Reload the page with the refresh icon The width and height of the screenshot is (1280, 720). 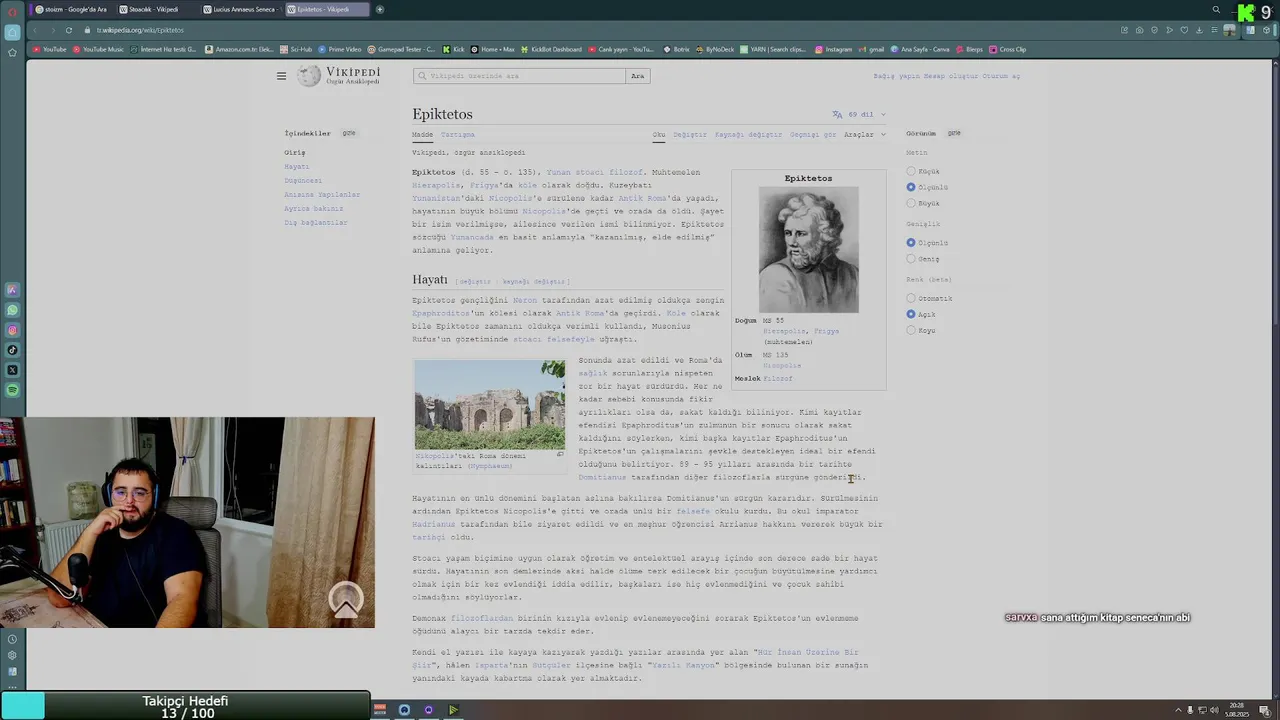click(69, 30)
